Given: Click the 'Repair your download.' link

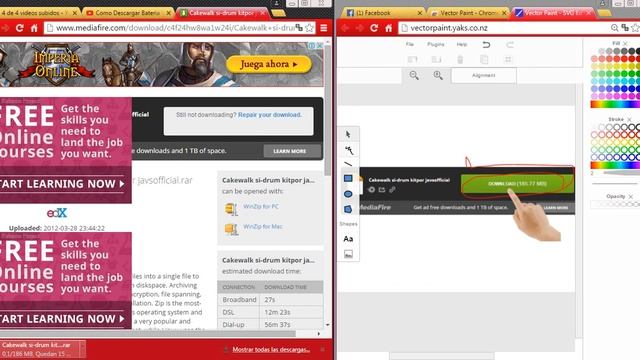Looking at the screenshot, I should tap(270, 115).
